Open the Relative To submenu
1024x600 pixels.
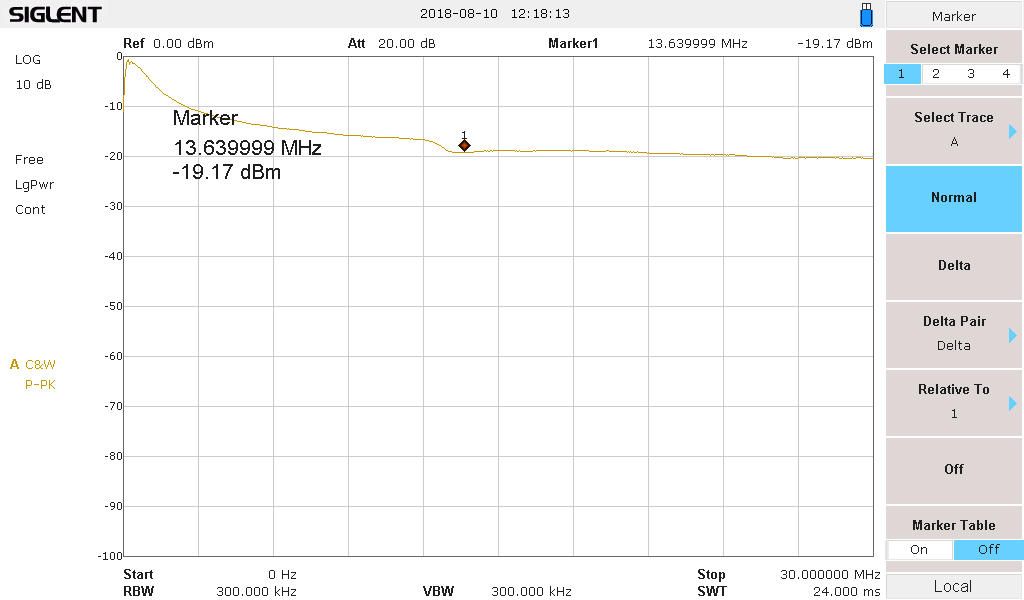pos(953,402)
